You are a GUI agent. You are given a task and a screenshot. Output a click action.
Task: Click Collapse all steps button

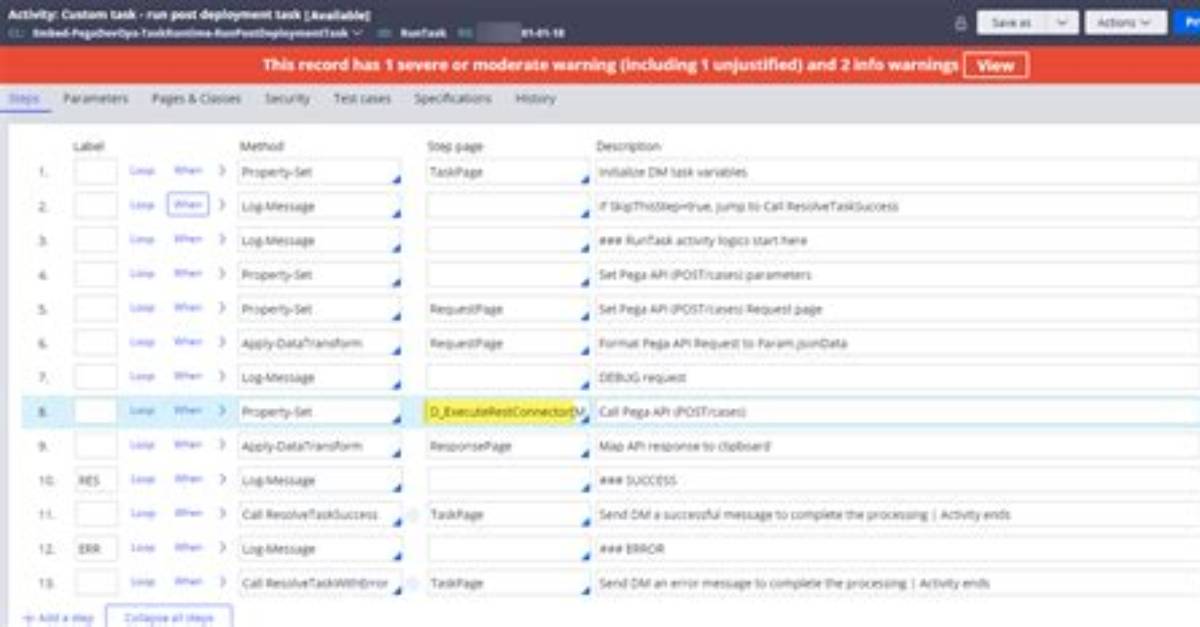(169, 618)
